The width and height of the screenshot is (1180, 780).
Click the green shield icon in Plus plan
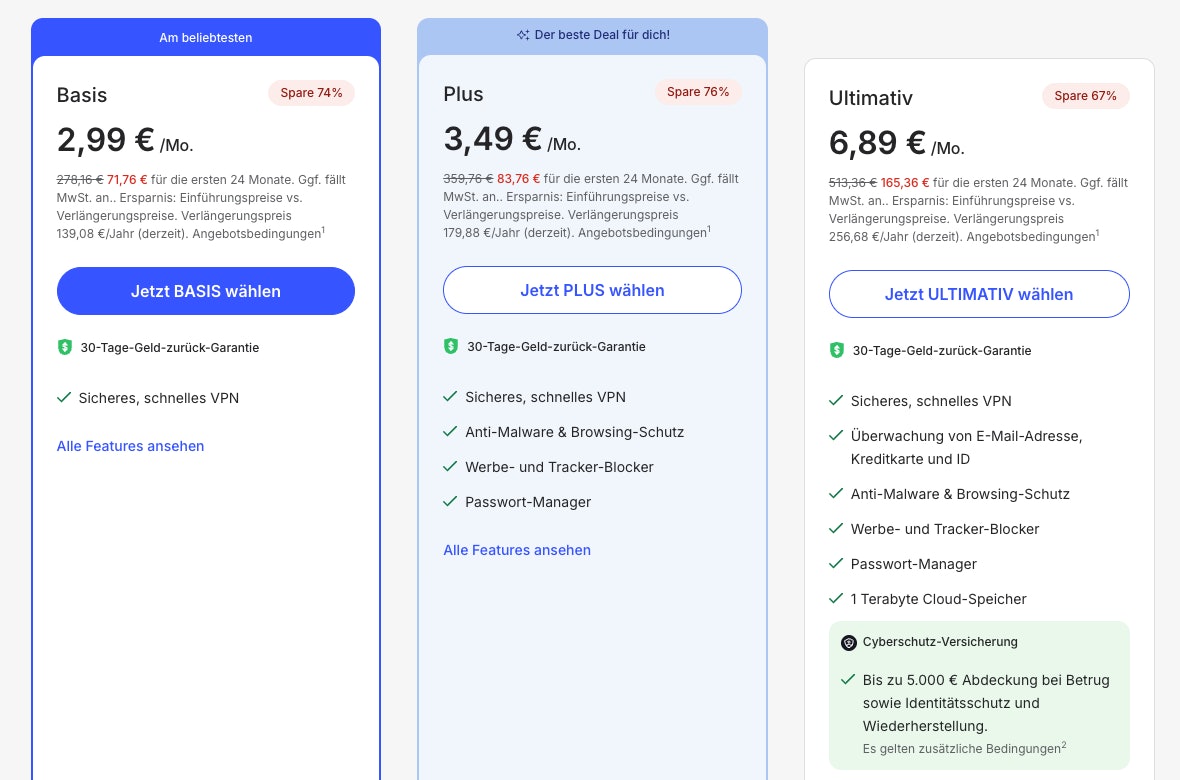[451, 346]
